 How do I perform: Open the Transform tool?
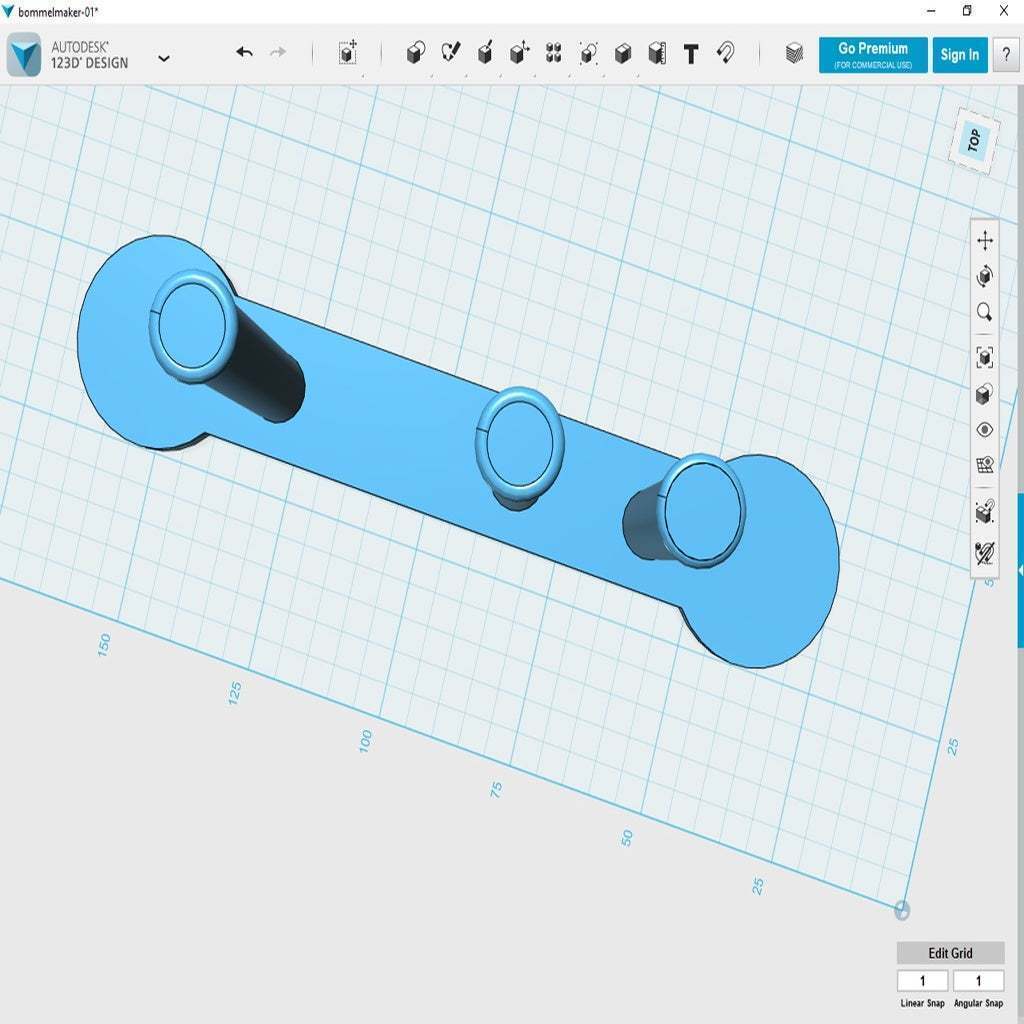tap(348, 52)
